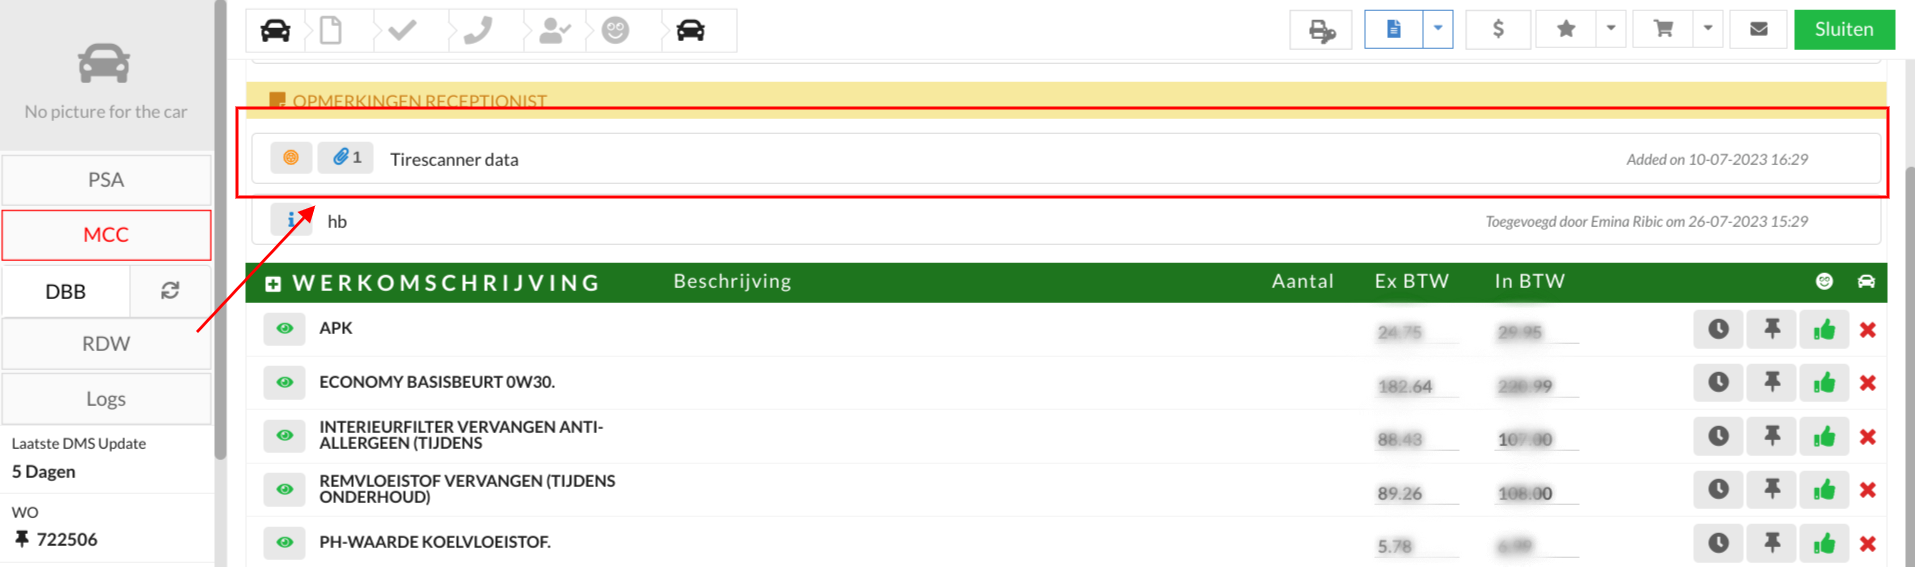Click the phone step icon in progress bar

coord(478,30)
